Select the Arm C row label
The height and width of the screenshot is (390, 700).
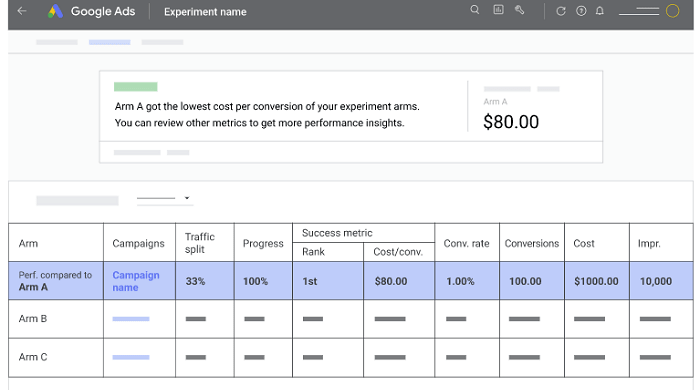[33, 357]
